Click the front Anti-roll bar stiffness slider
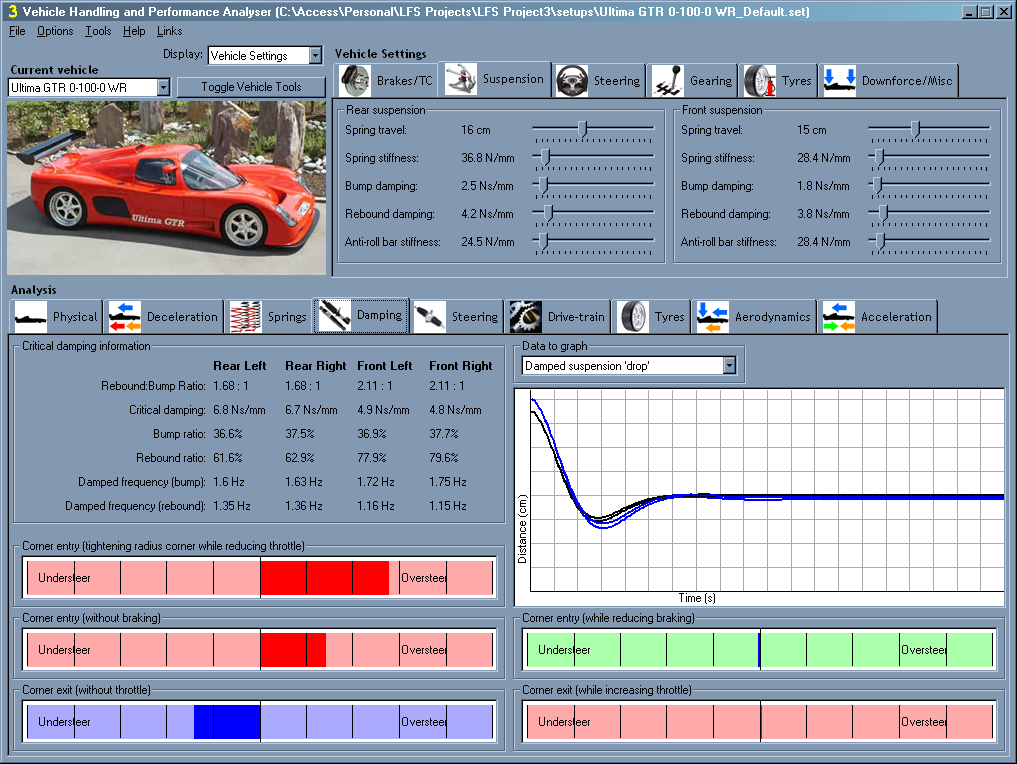 point(880,241)
